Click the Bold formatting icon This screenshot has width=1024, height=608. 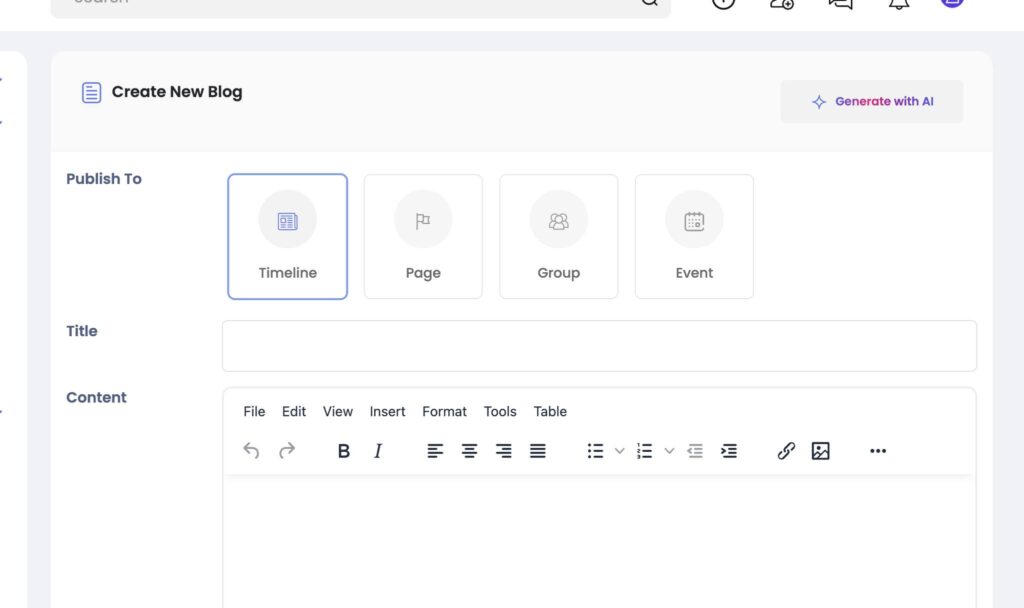pos(343,451)
